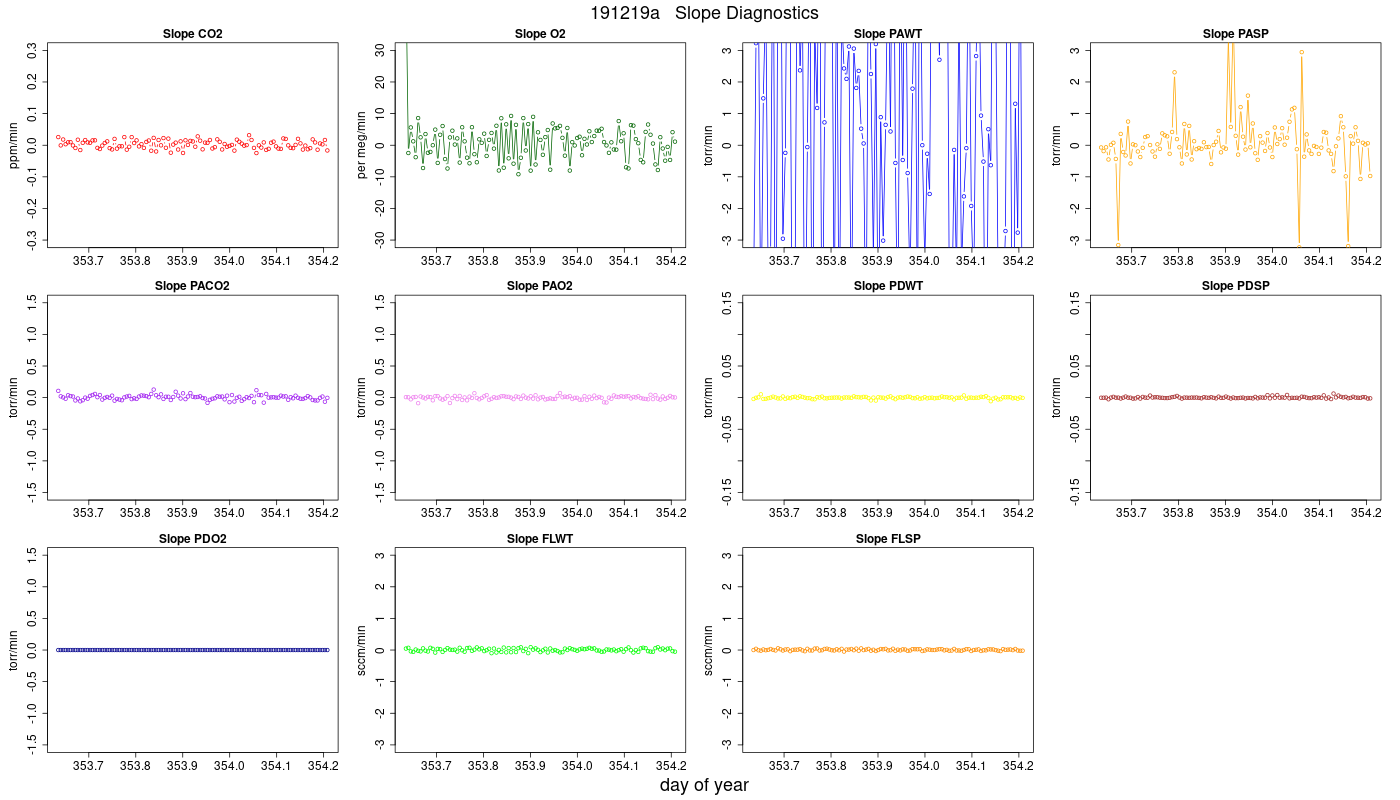Click the dark blue data row in Slope PDO2
1400x800 pixels.
click(192, 650)
